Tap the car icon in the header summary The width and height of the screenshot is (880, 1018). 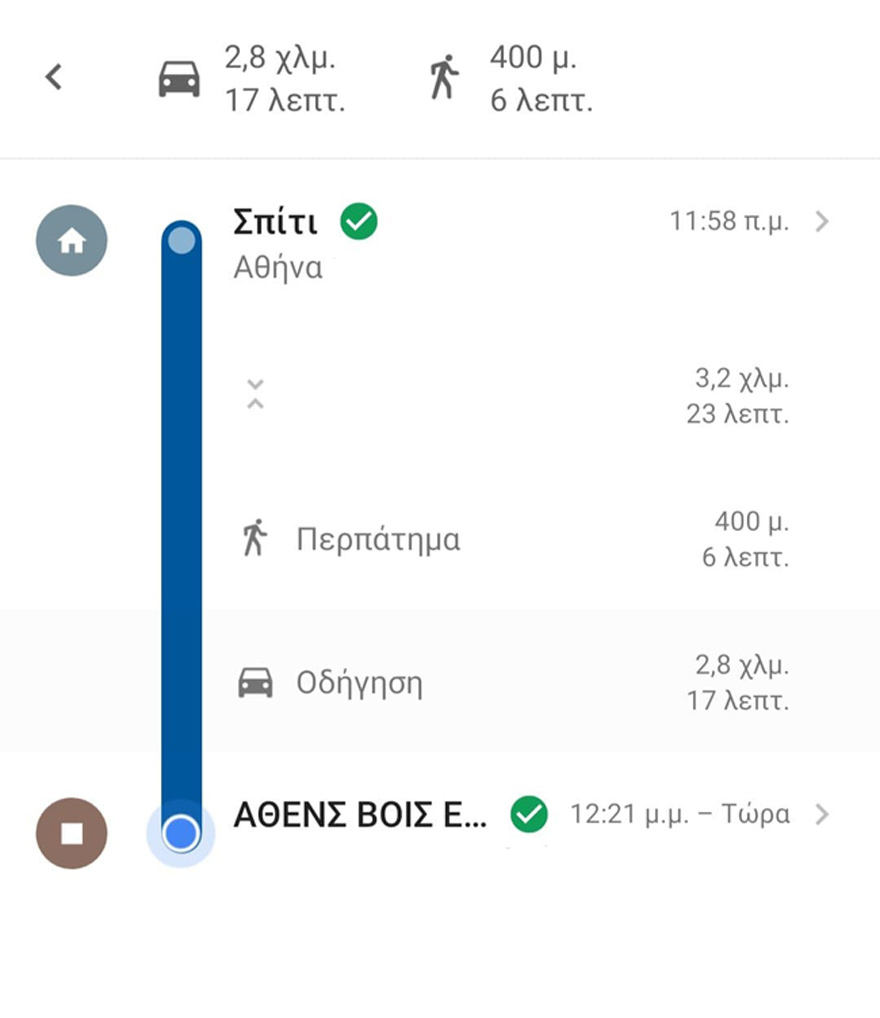[x=179, y=78]
